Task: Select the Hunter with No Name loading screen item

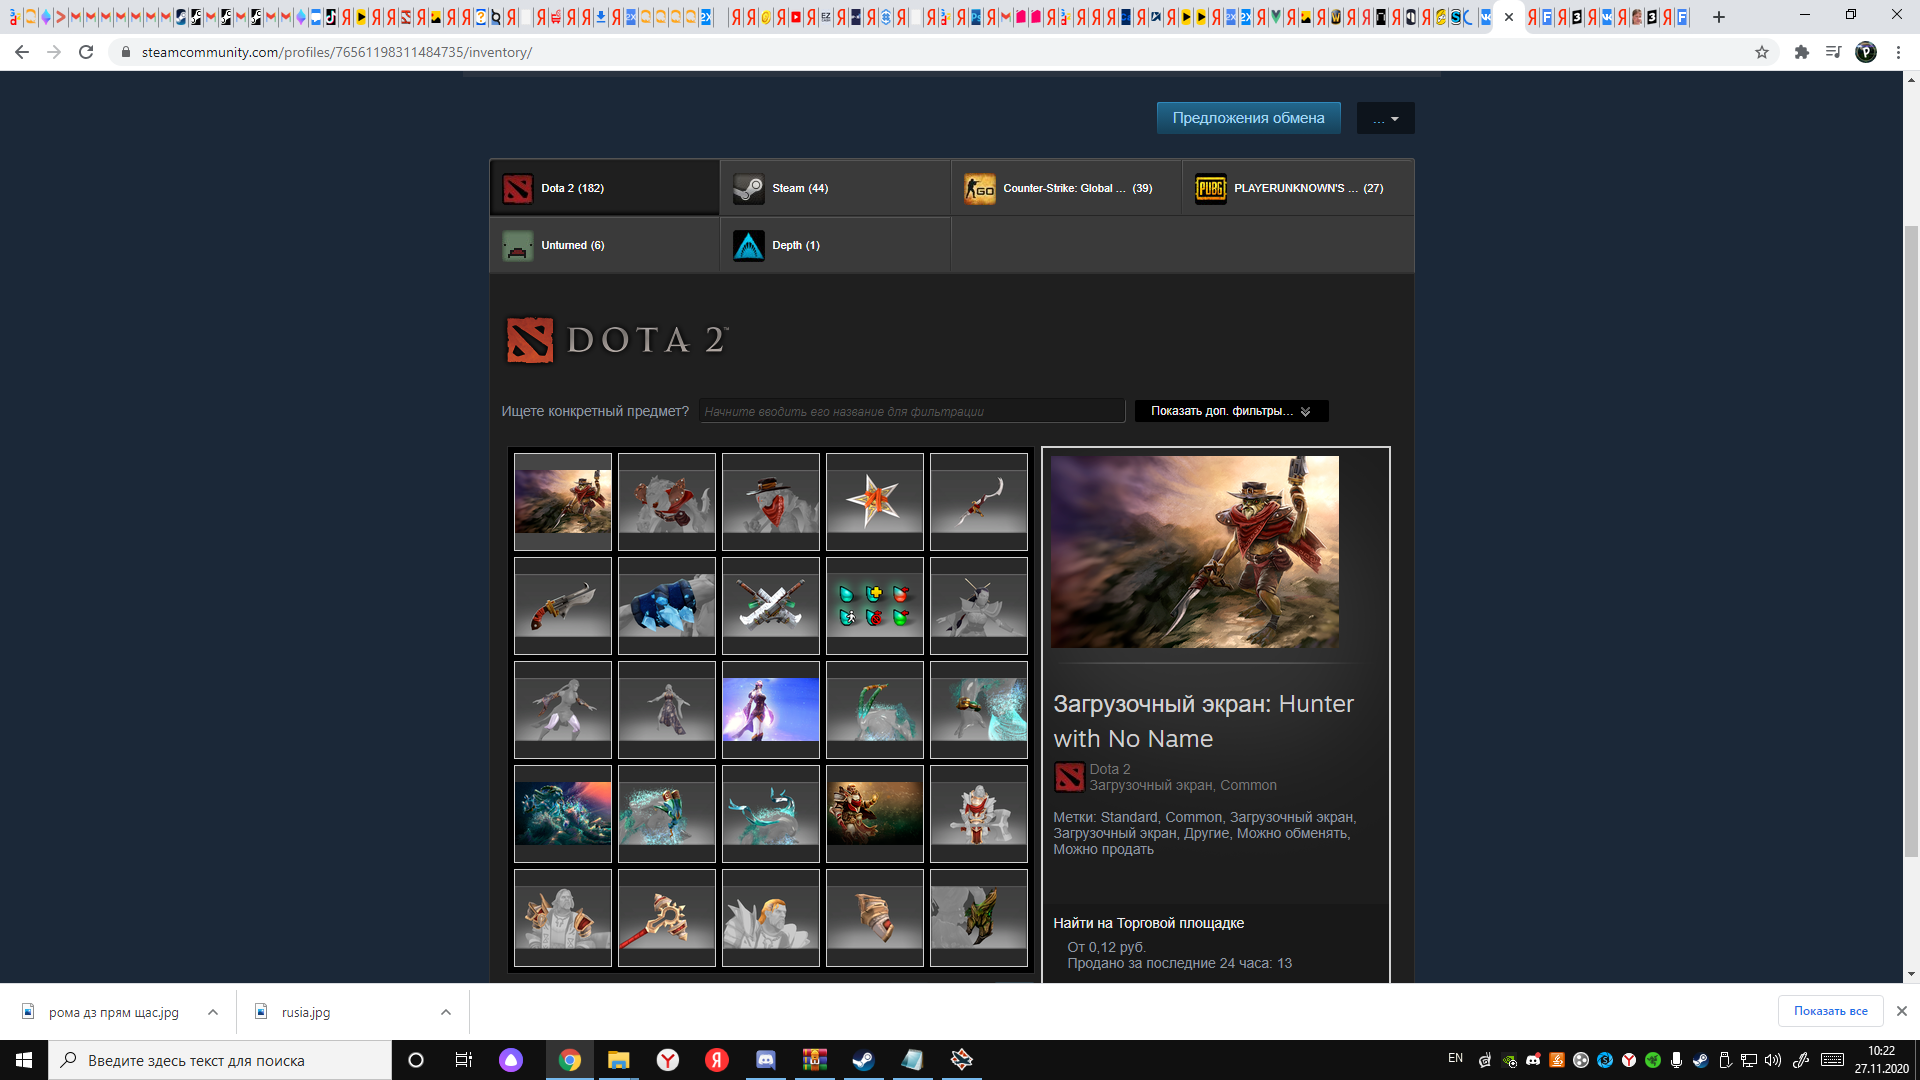Action: pos(563,502)
